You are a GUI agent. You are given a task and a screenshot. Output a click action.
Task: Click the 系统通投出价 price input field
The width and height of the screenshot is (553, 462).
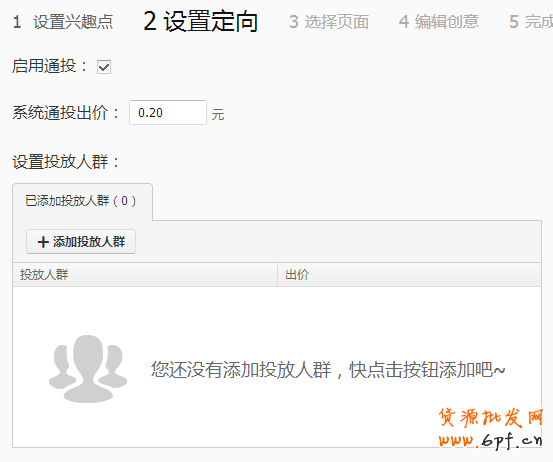tap(168, 113)
